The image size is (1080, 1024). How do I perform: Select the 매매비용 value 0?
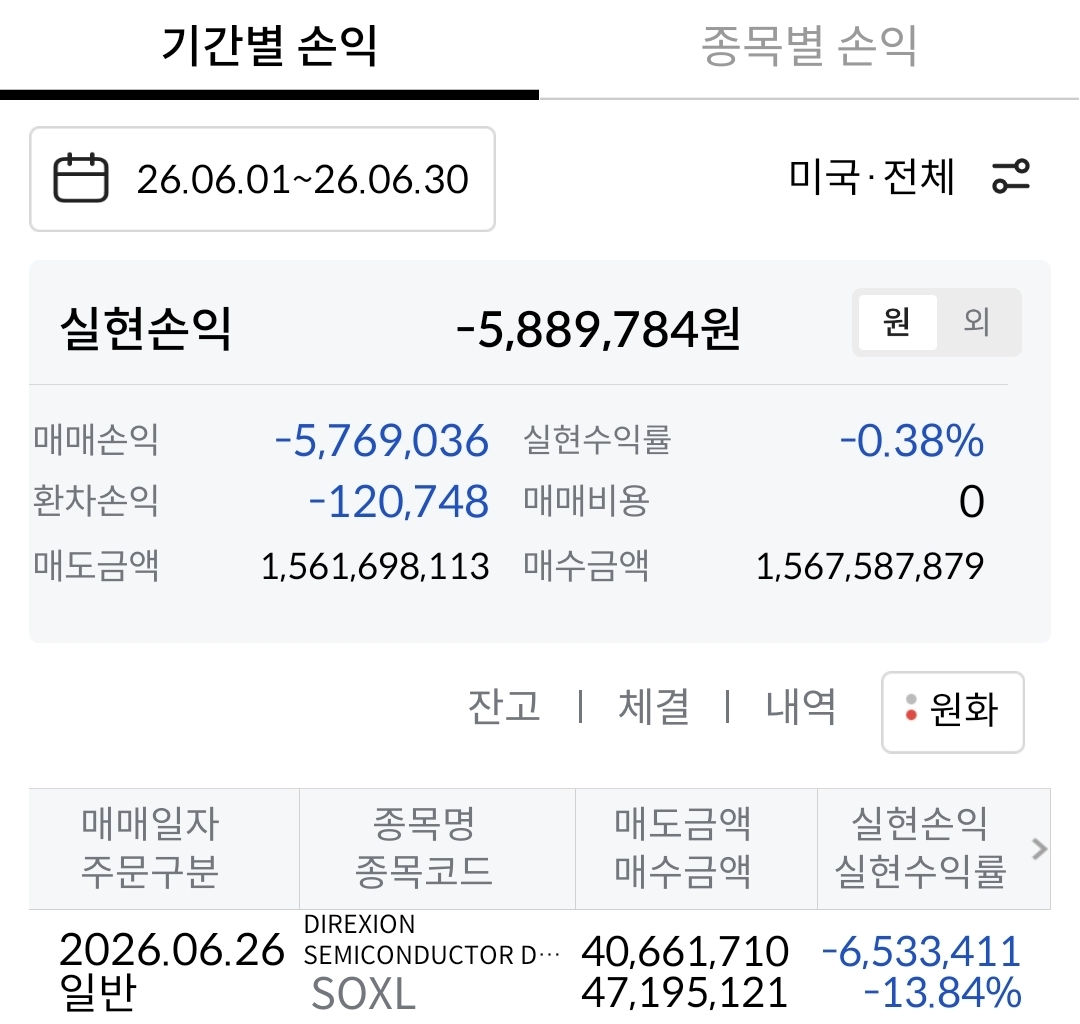tap(972, 501)
